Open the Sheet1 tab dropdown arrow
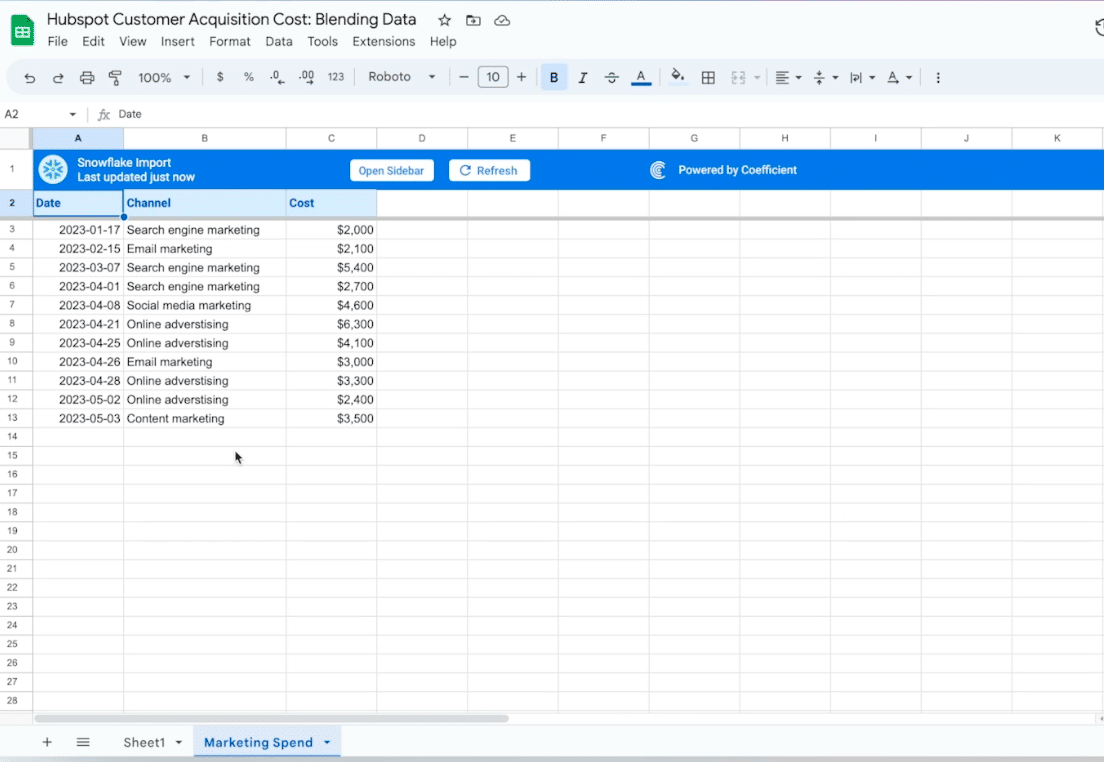Screen dimensions: 1104x762 tap(179, 742)
